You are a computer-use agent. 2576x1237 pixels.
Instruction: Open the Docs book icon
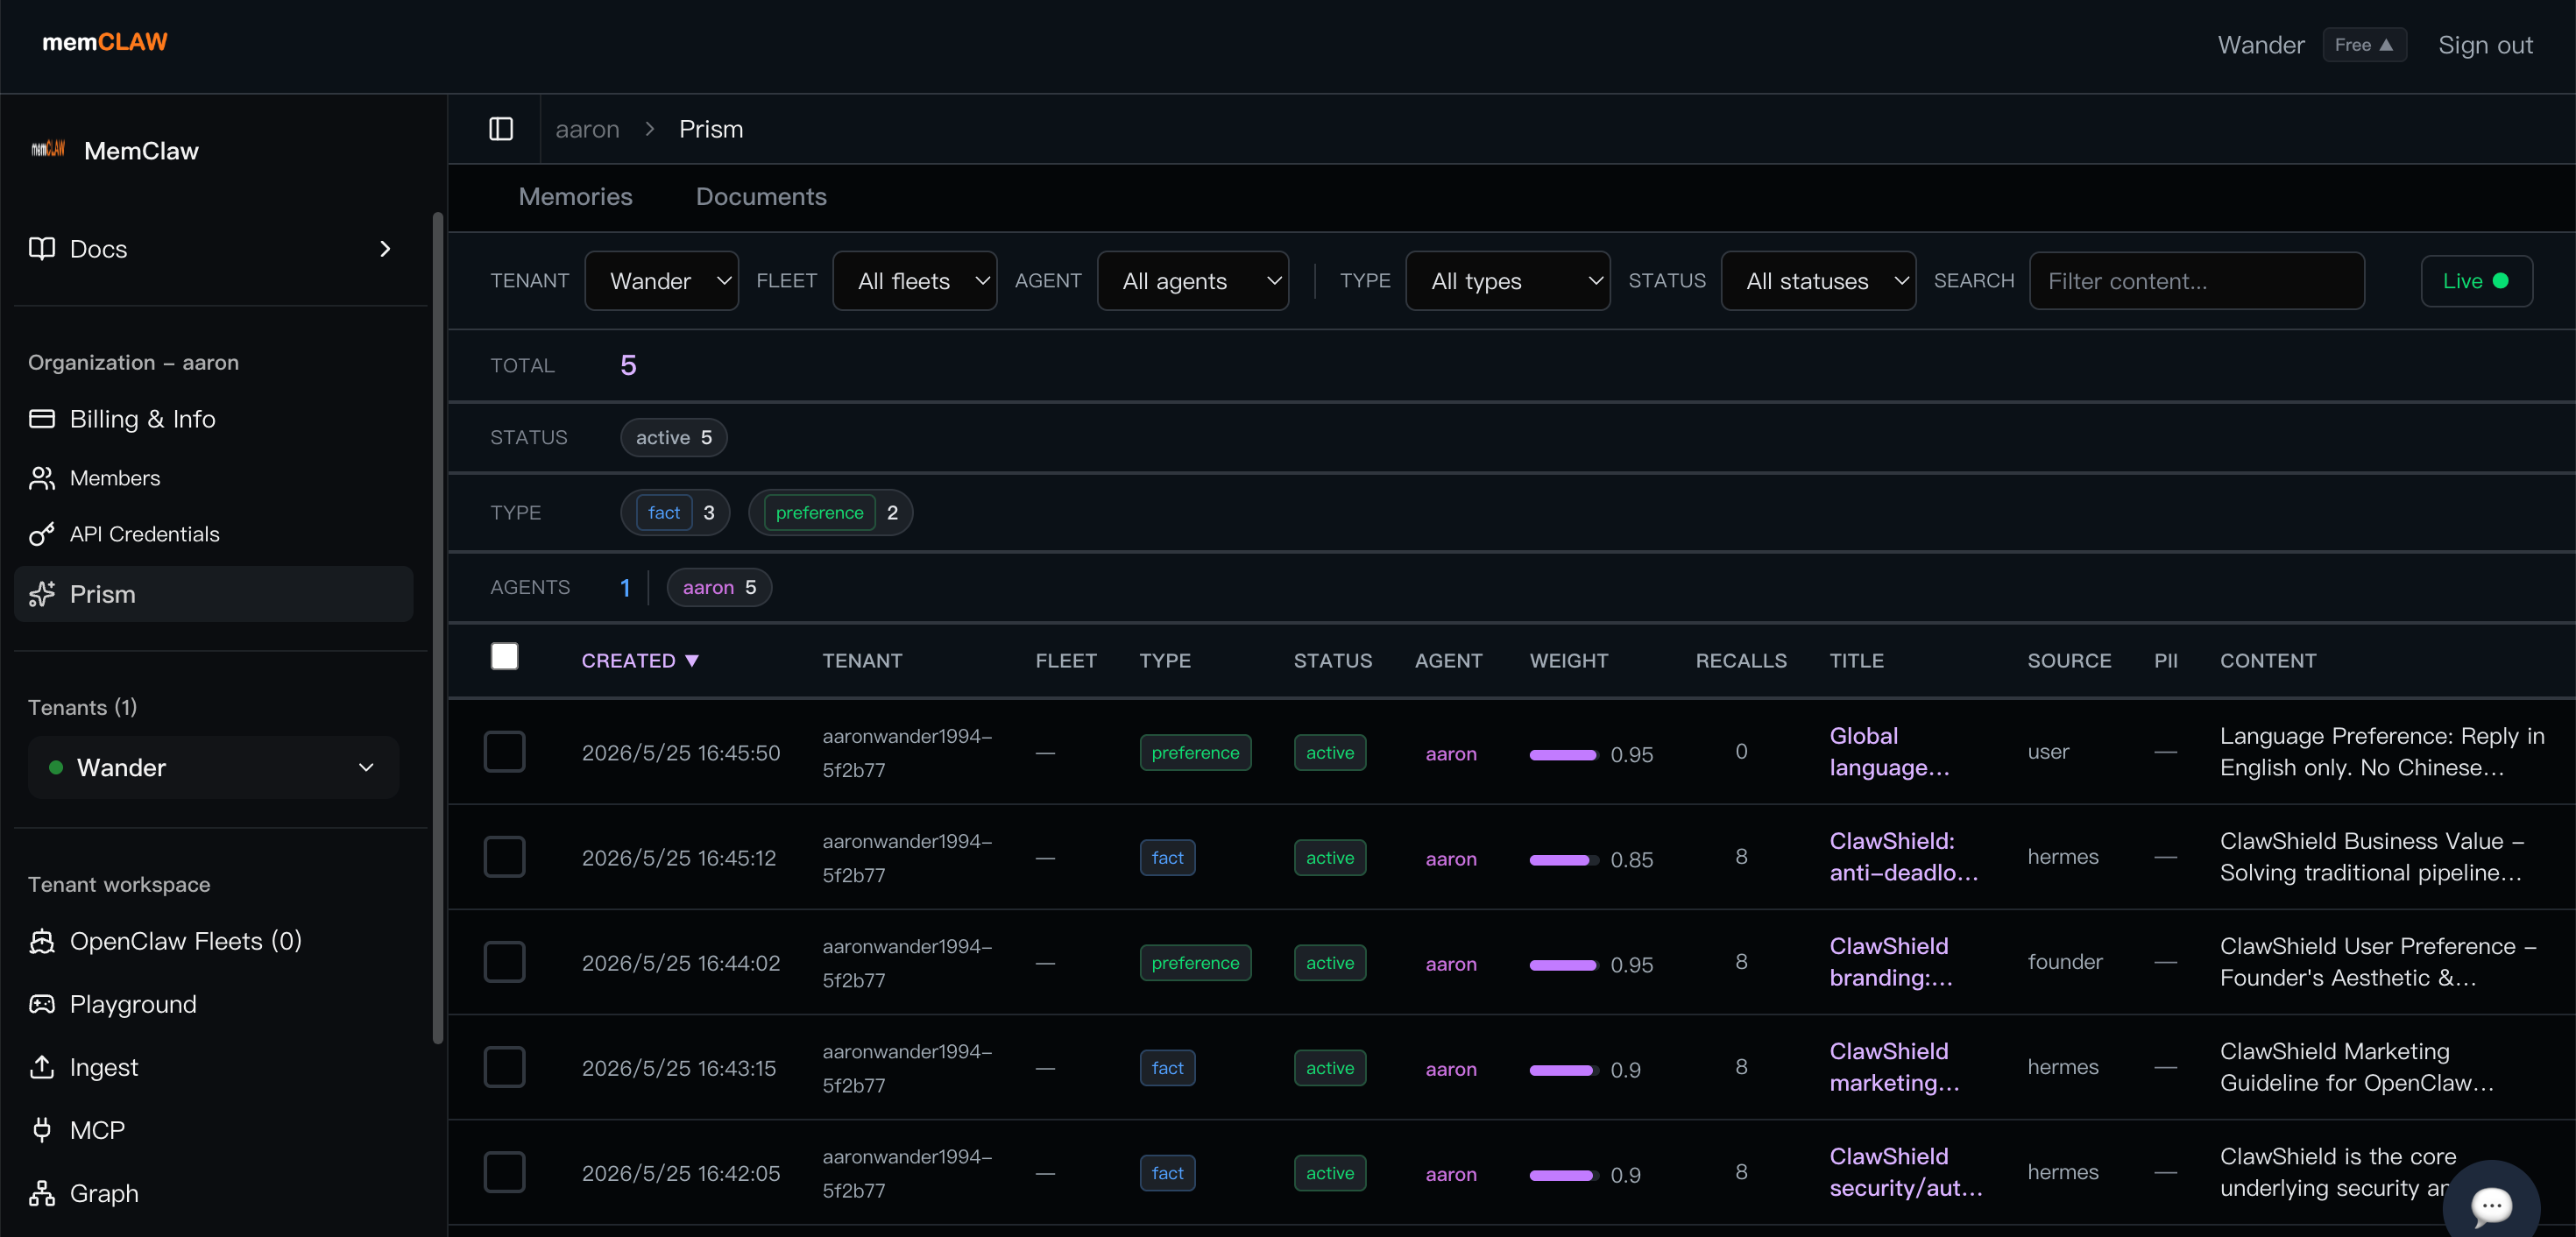(42, 248)
